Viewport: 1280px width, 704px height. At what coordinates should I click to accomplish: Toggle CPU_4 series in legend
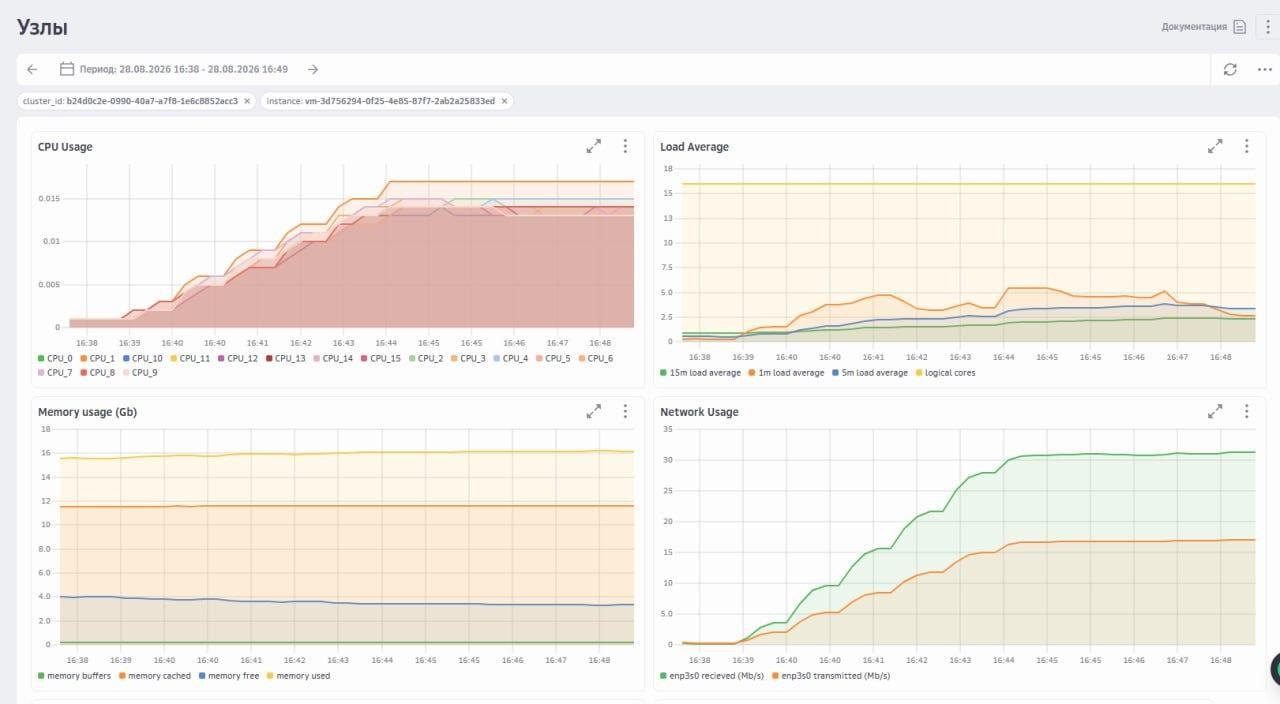coord(511,358)
